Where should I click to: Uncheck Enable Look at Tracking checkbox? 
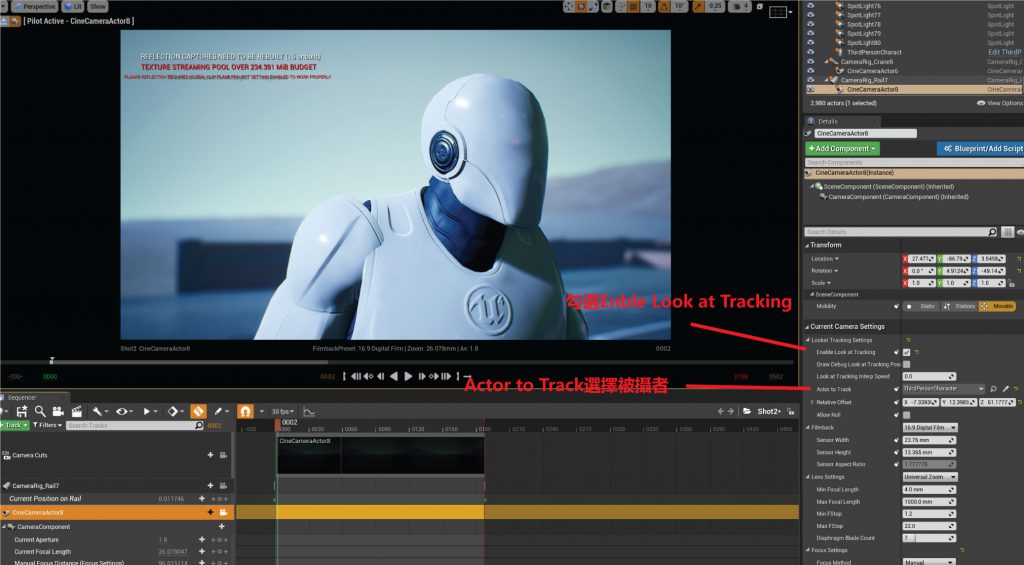pos(906,352)
